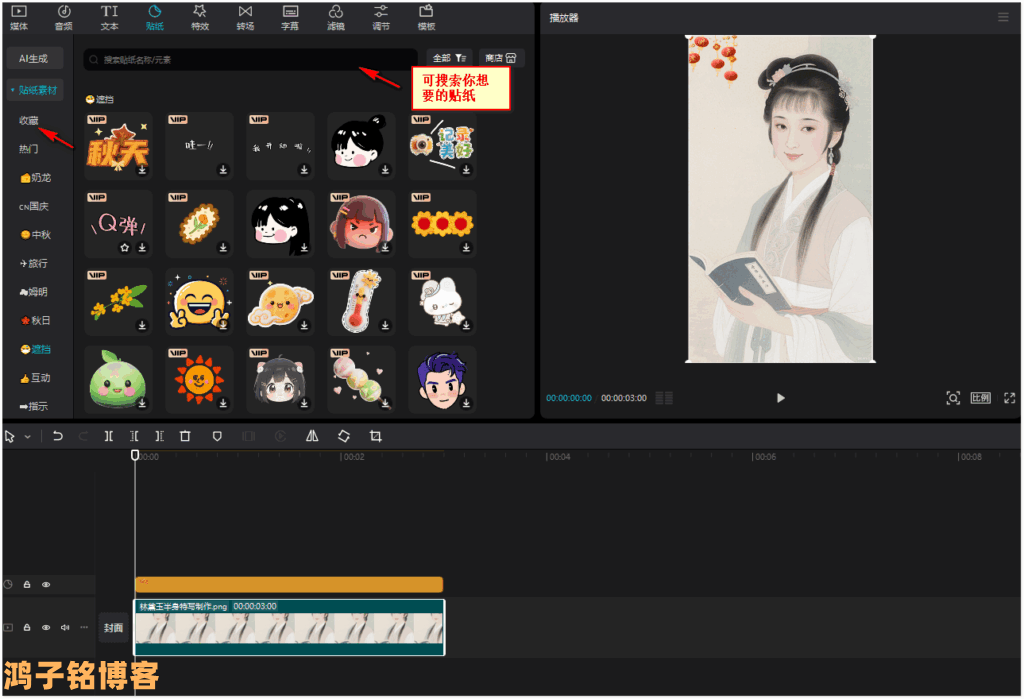Viewport: 1024px width, 699px height.
Task: Switch to the 转场 transitions tab
Action: tap(245, 16)
